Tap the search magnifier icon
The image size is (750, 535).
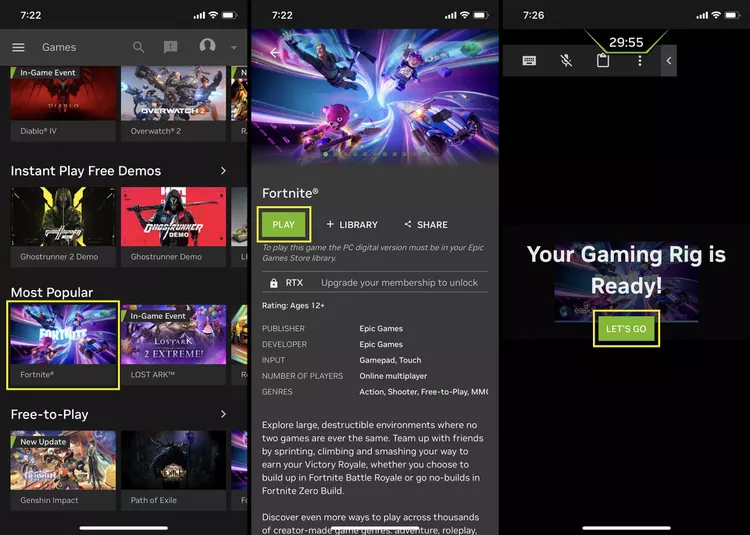[138, 47]
